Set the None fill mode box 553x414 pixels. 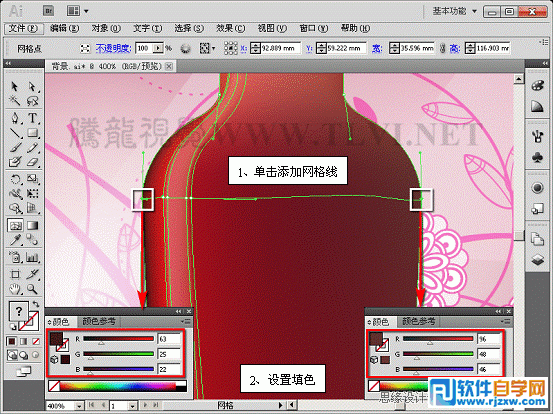tap(36, 341)
